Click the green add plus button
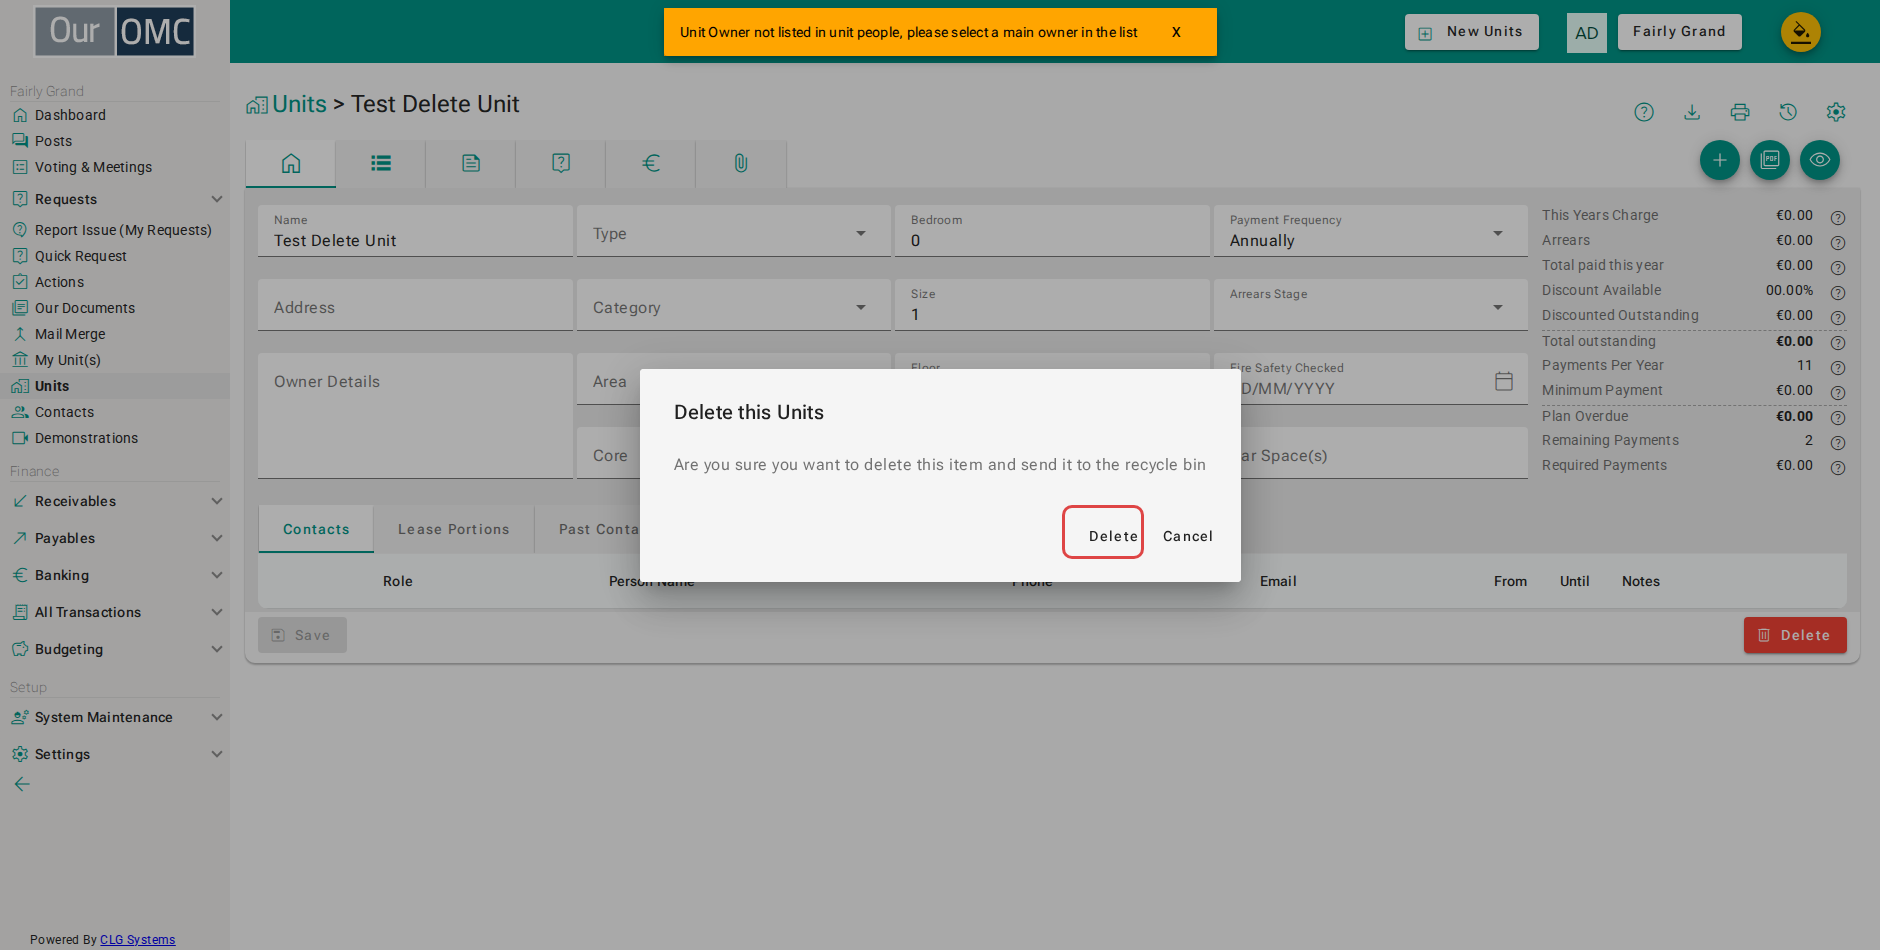 pos(1720,160)
